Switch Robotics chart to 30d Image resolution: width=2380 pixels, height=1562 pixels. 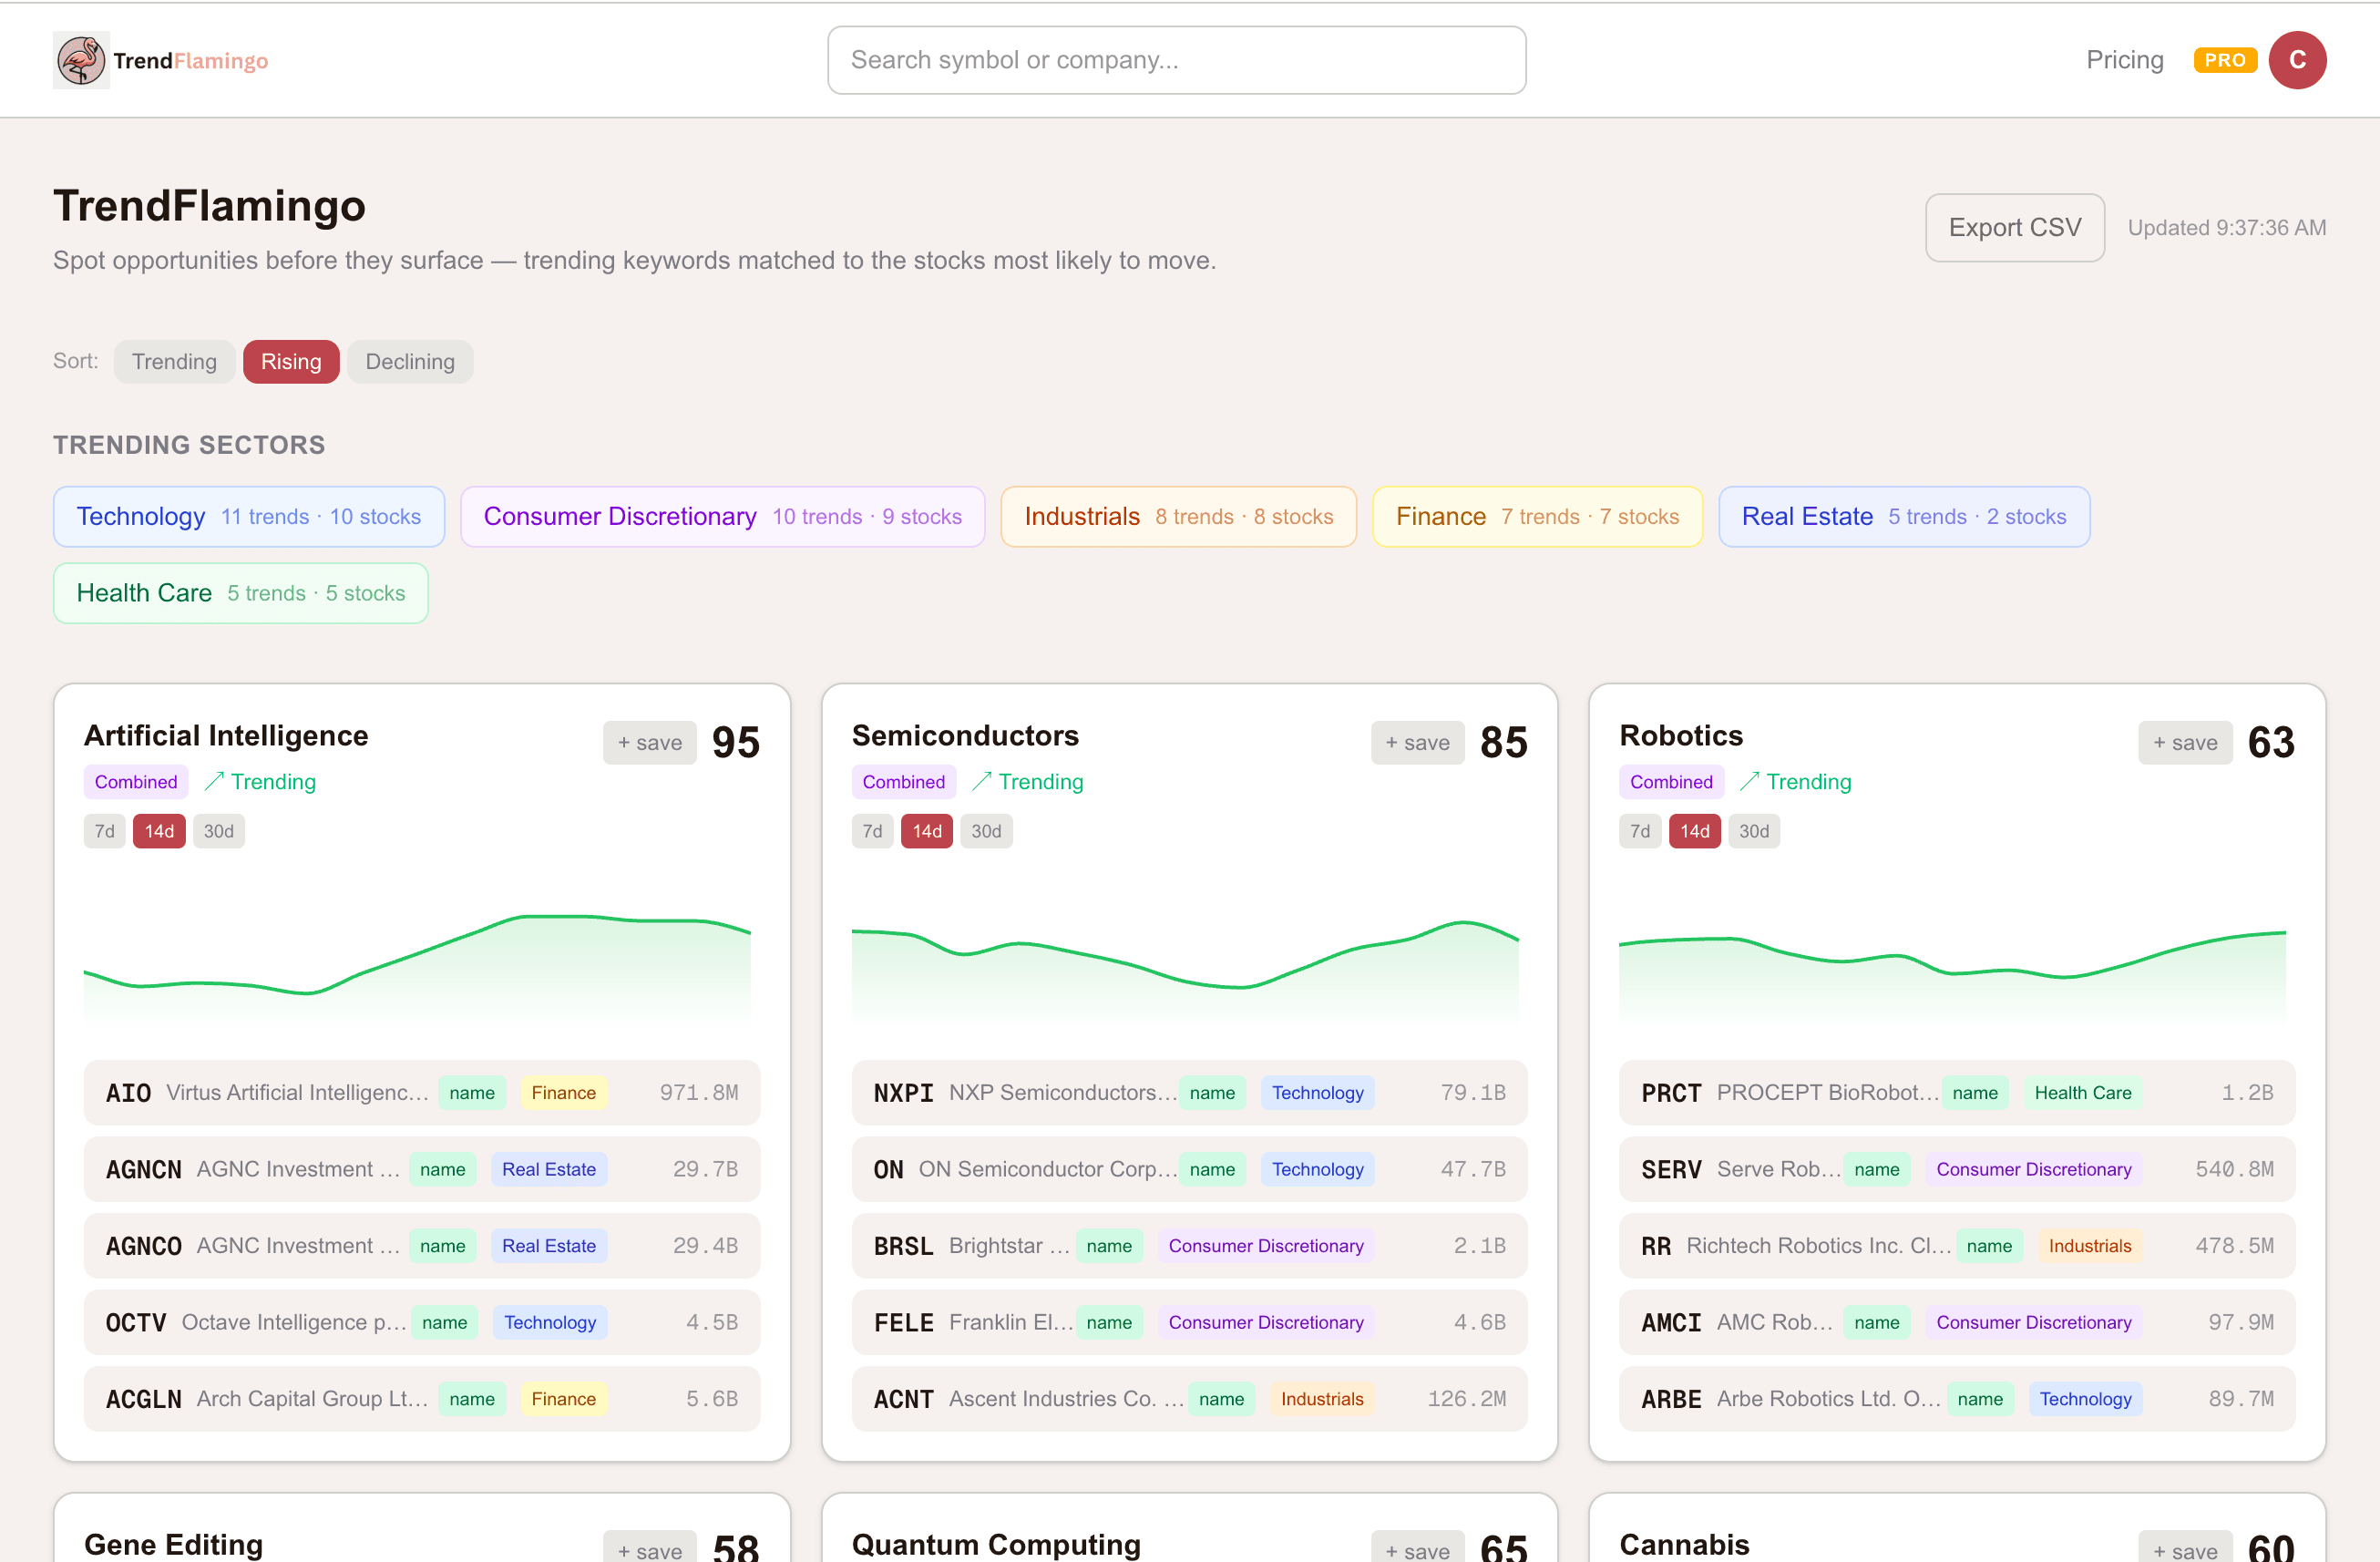coord(1753,831)
